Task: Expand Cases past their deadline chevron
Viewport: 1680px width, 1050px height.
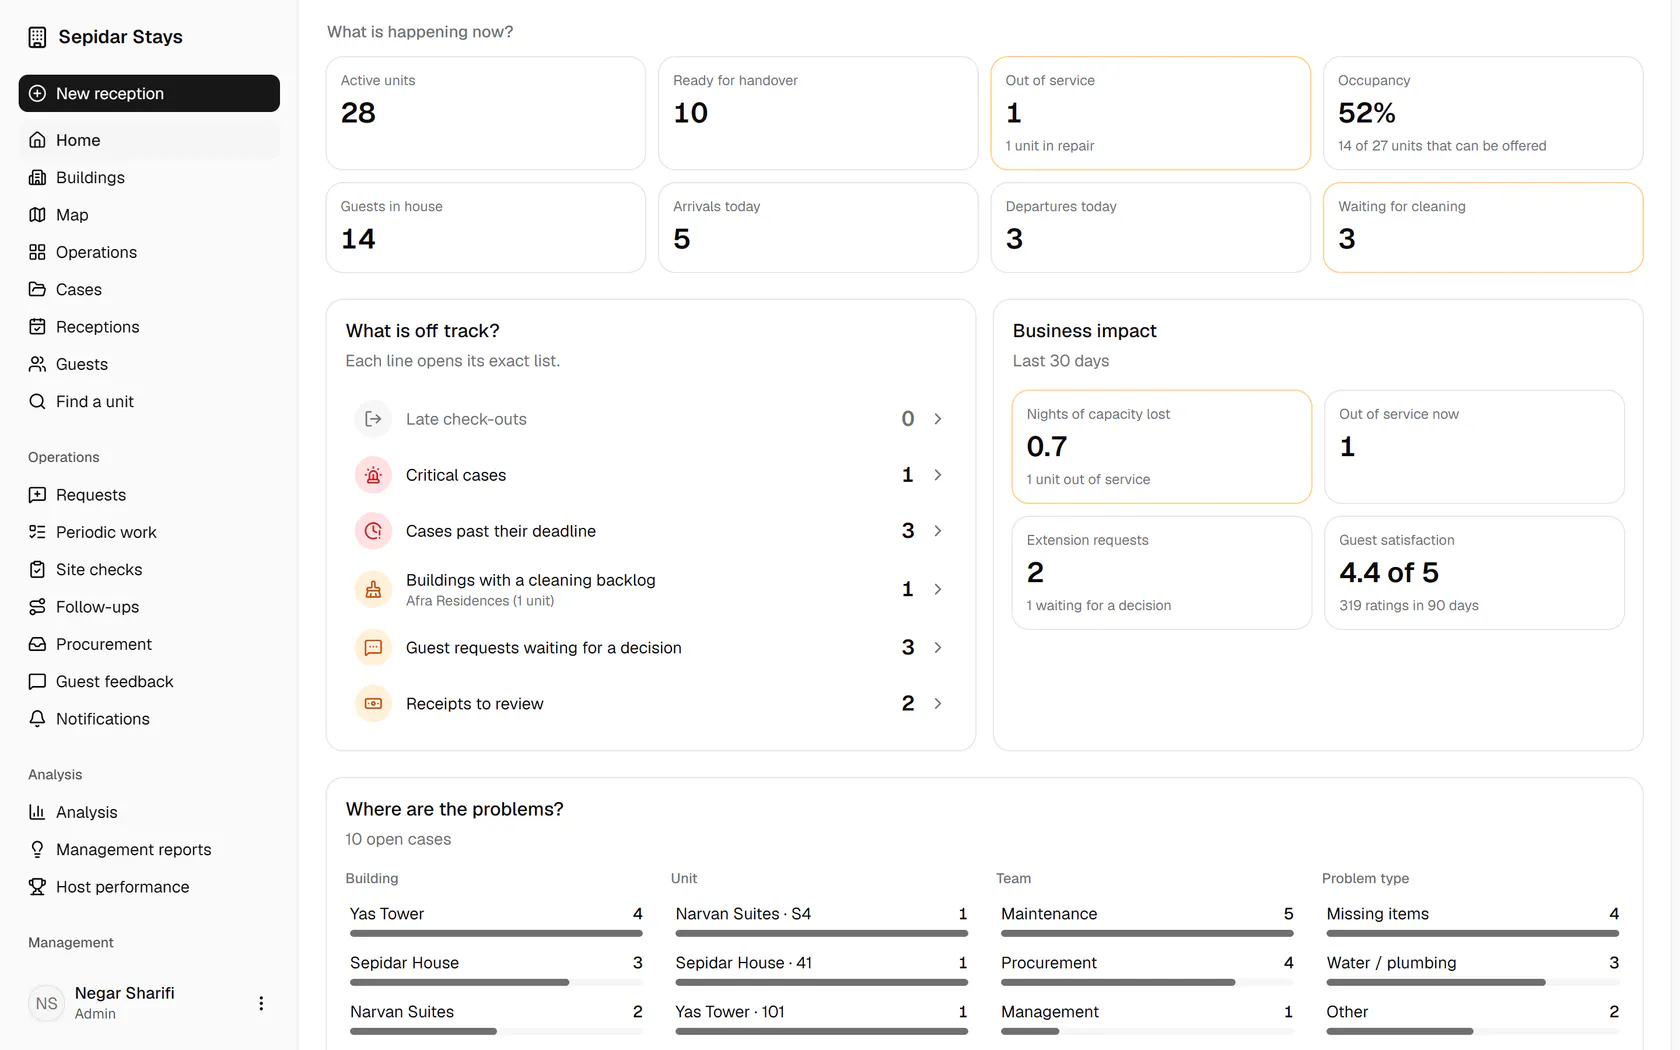Action: click(x=938, y=531)
